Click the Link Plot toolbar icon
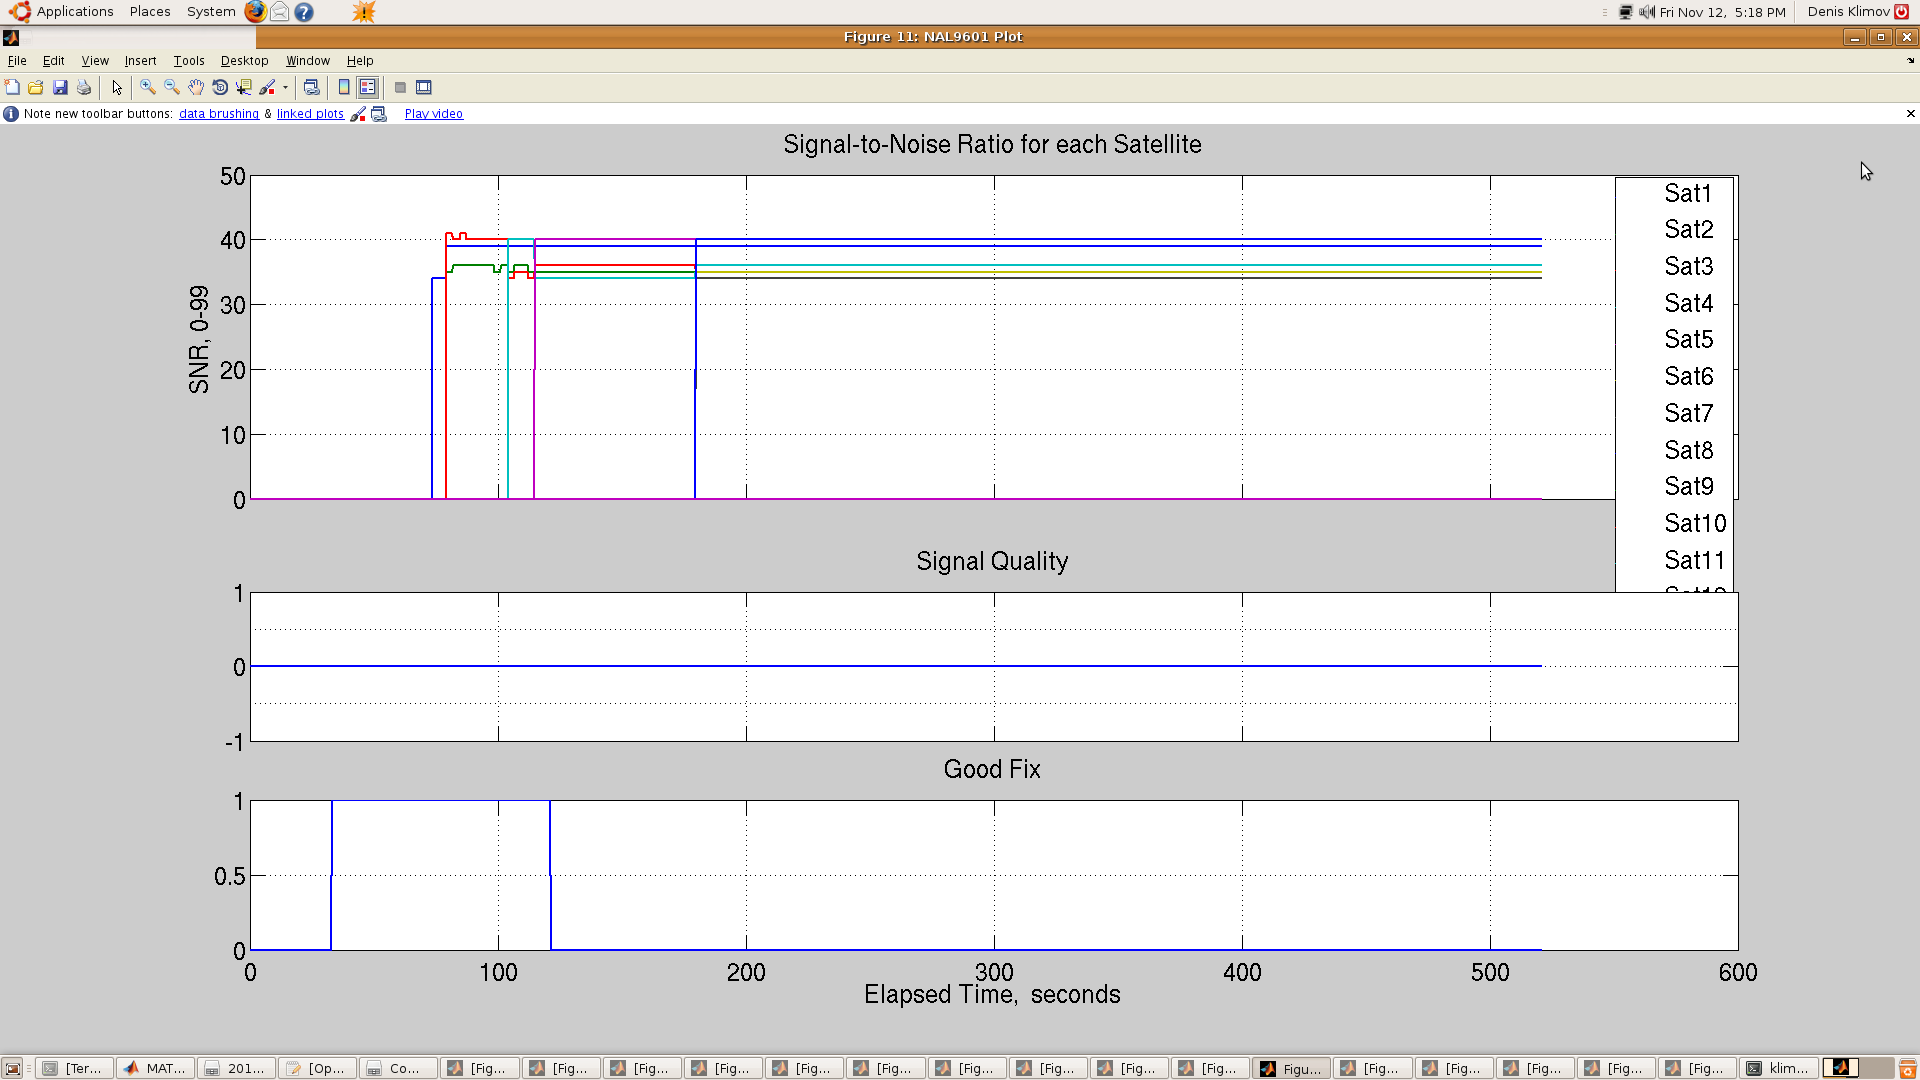The height and width of the screenshot is (1080, 1920). coord(311,88)
